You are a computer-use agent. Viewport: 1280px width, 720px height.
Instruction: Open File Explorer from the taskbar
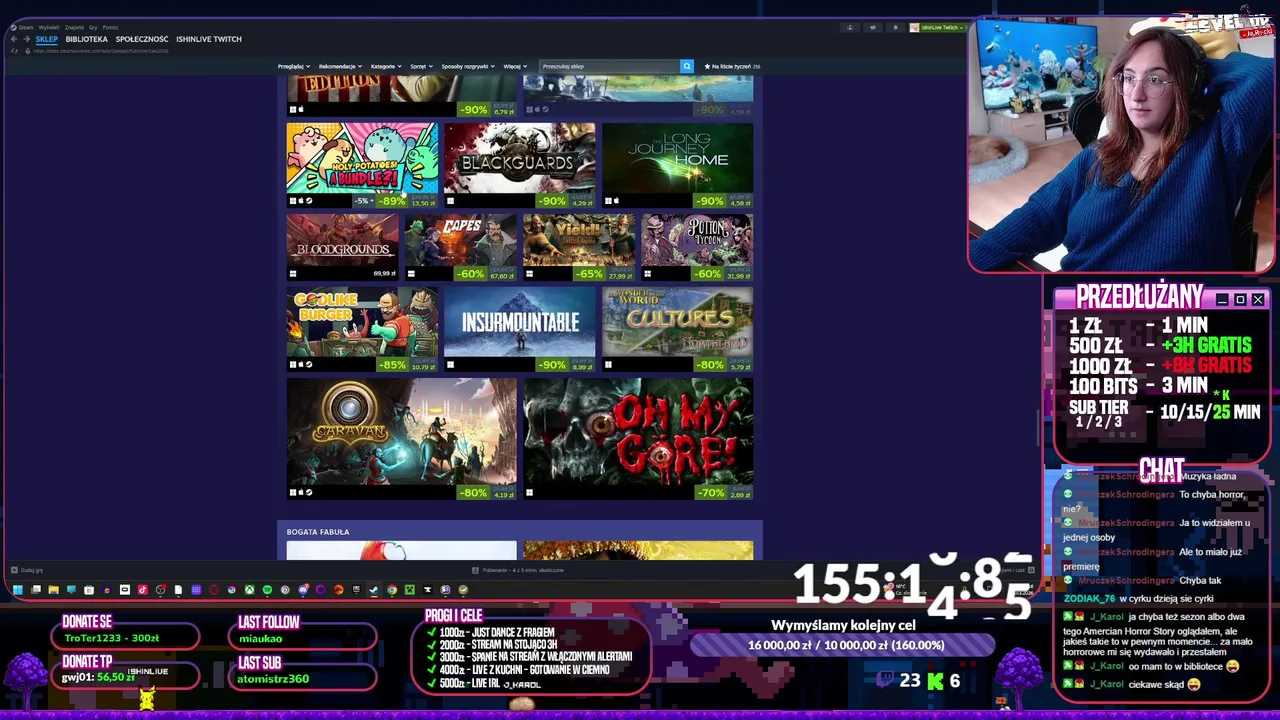(54, 590)
